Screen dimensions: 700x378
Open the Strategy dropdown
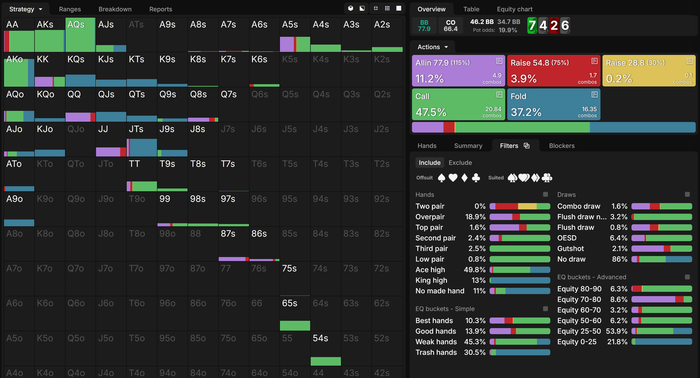pos(25,9)
